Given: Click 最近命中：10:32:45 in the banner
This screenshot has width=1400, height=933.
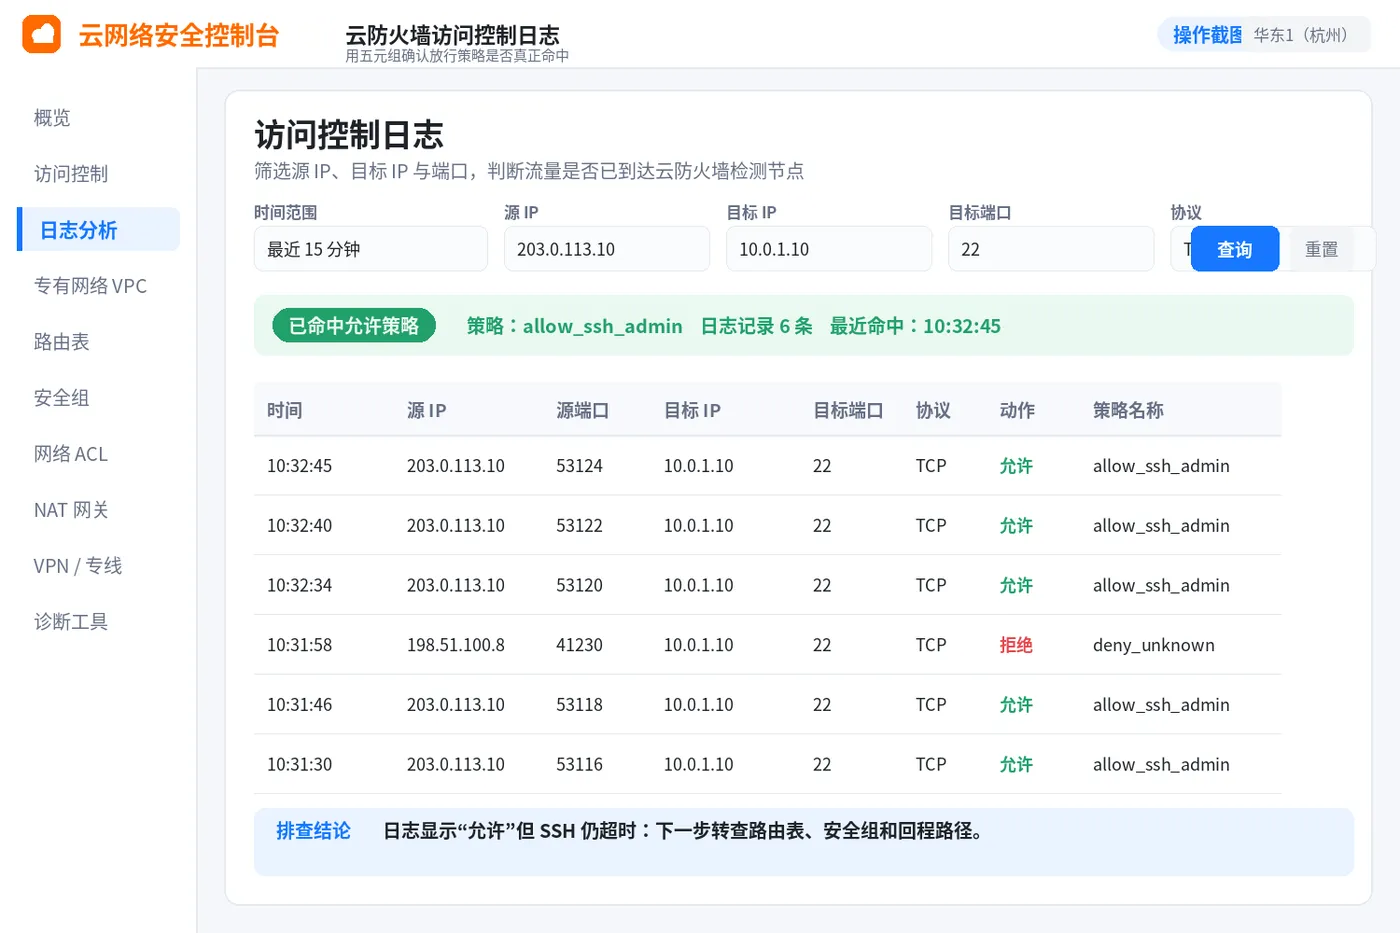Looking at the screenshot, I should tap(915, 326).
